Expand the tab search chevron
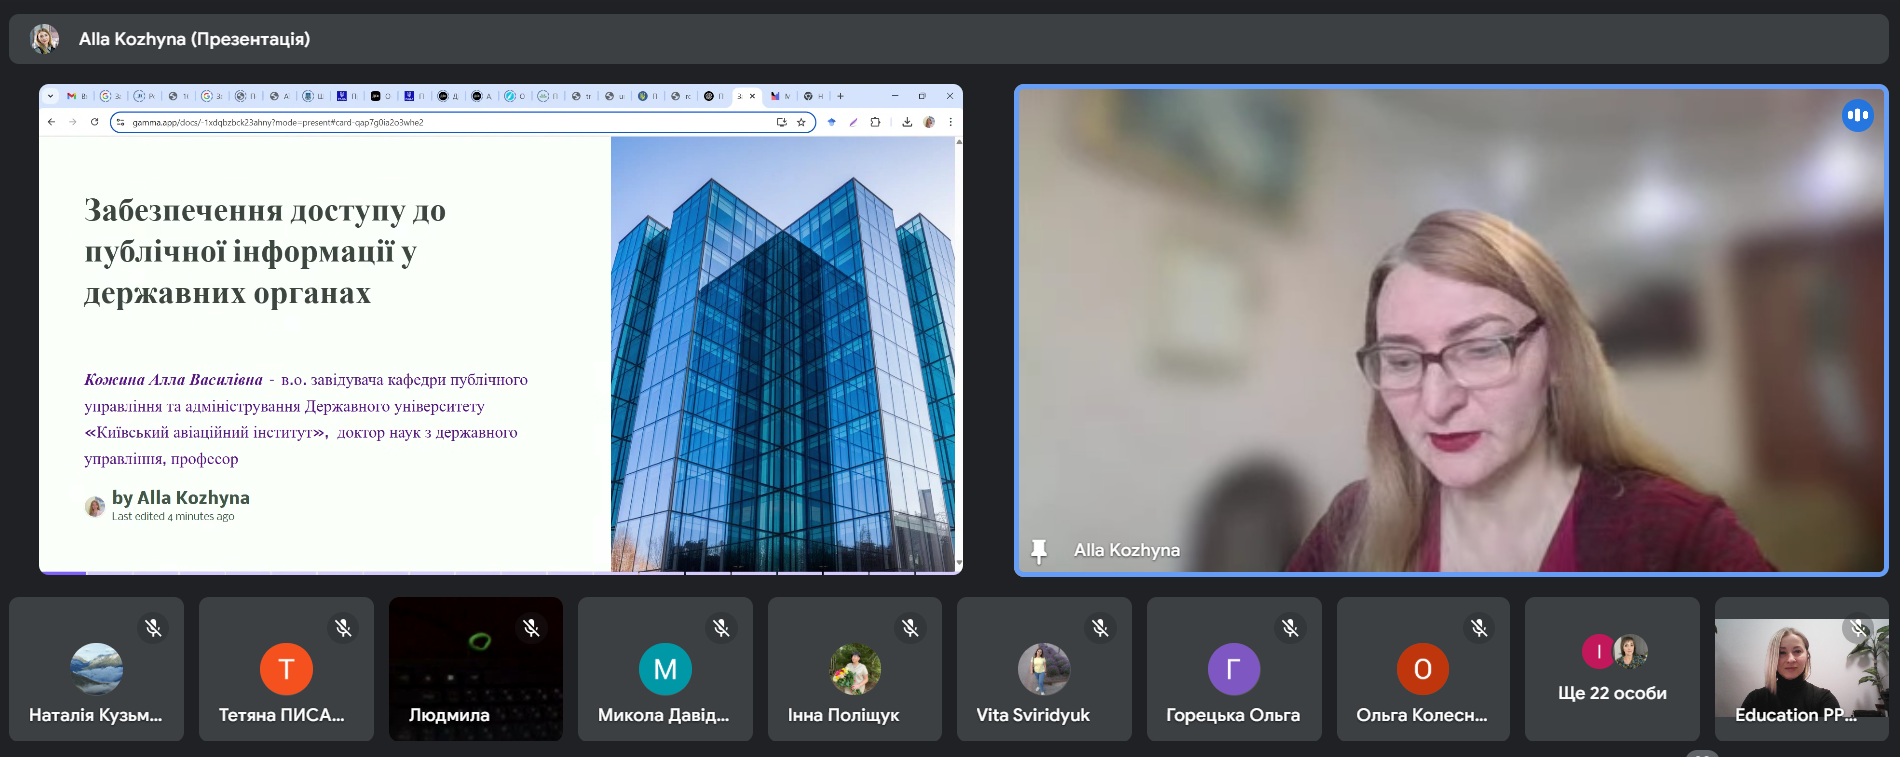The image size is (1900, 757). [x=51, y=96]
